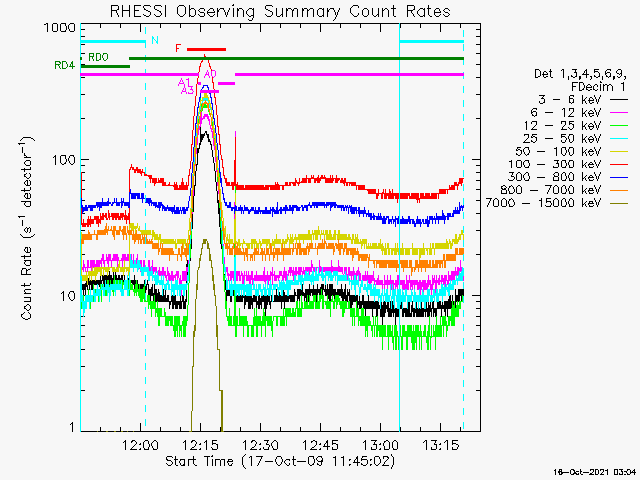Click the '13:15' time axis label
The image size is (640, 480).
pyautogui.click(x=440, y=445)
